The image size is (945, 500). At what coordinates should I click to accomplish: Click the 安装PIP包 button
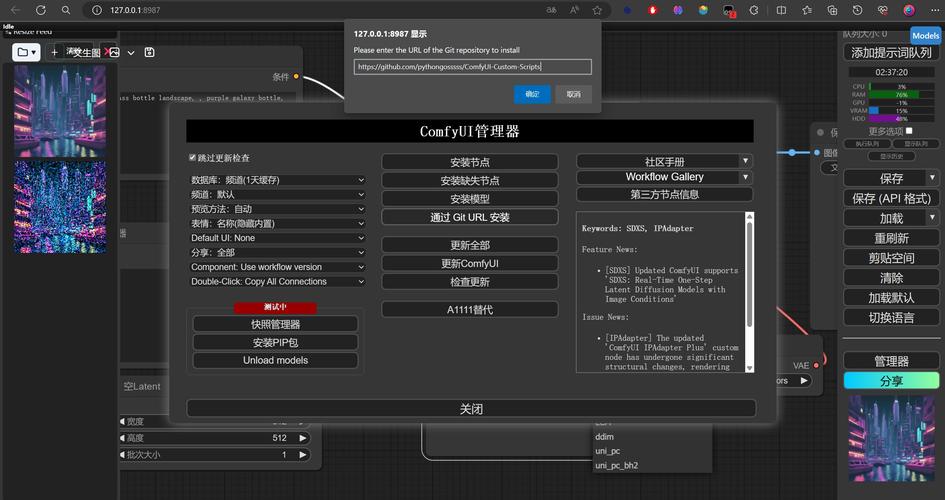[x=275, y=342]
